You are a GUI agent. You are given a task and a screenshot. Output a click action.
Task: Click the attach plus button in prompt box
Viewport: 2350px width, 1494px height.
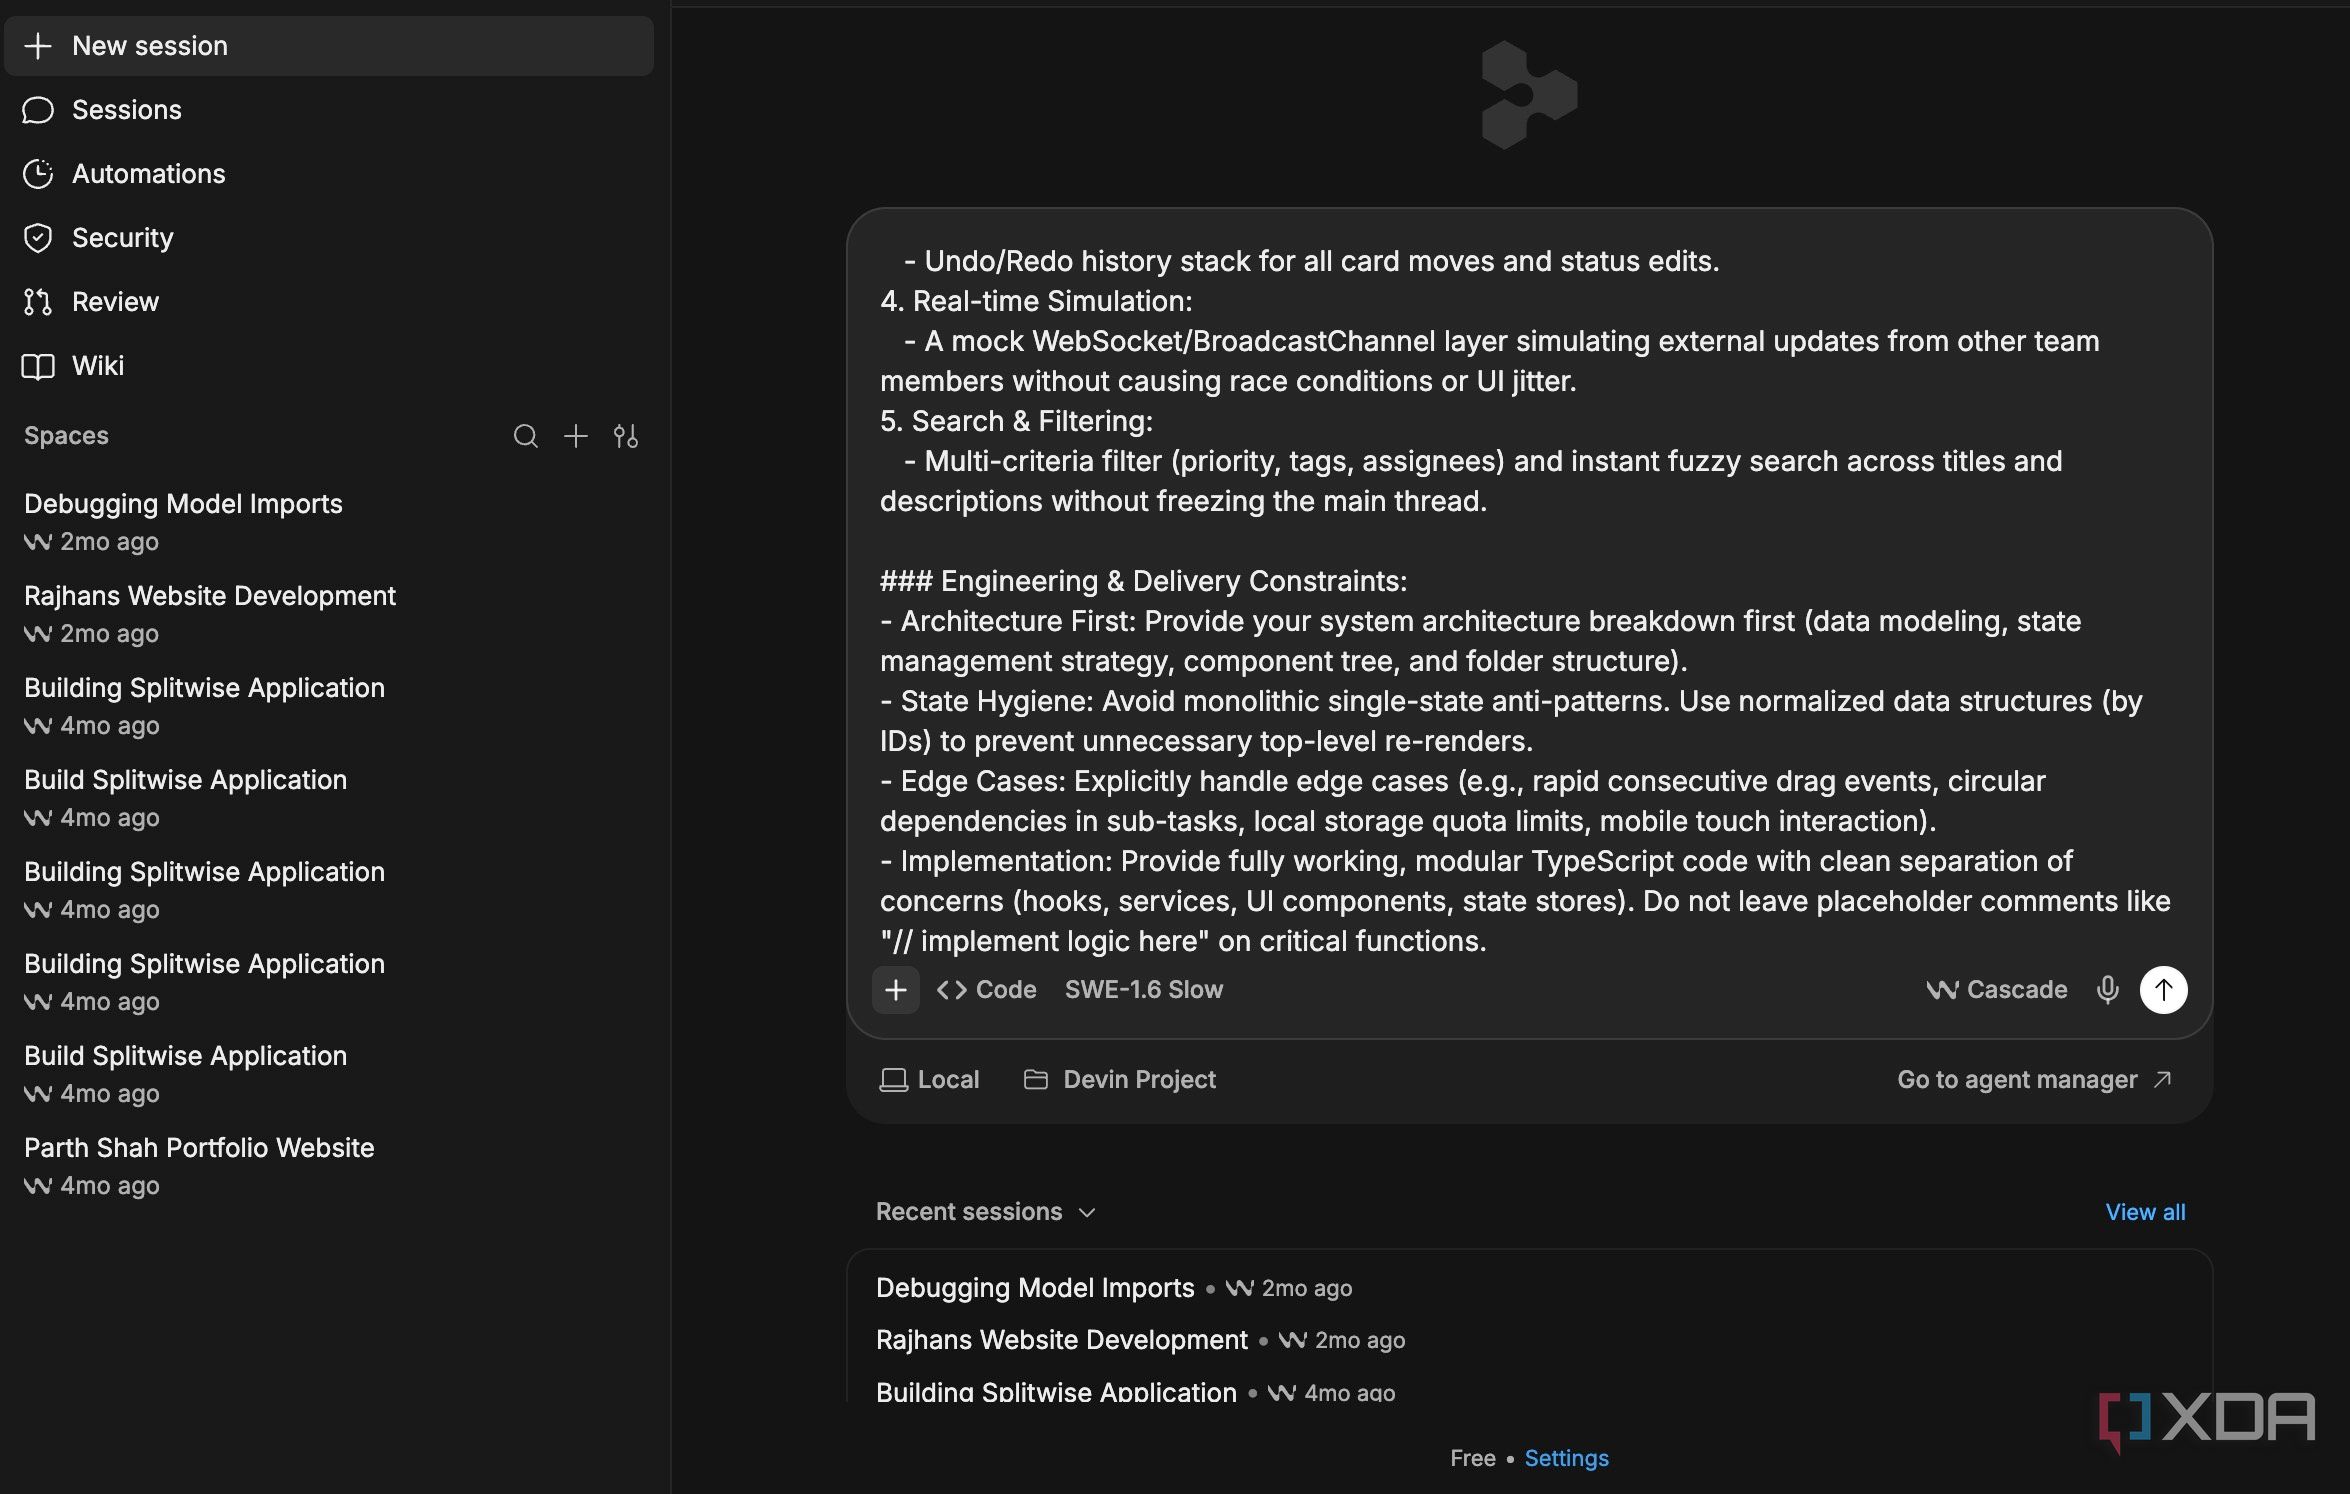[x=896, y=990]
